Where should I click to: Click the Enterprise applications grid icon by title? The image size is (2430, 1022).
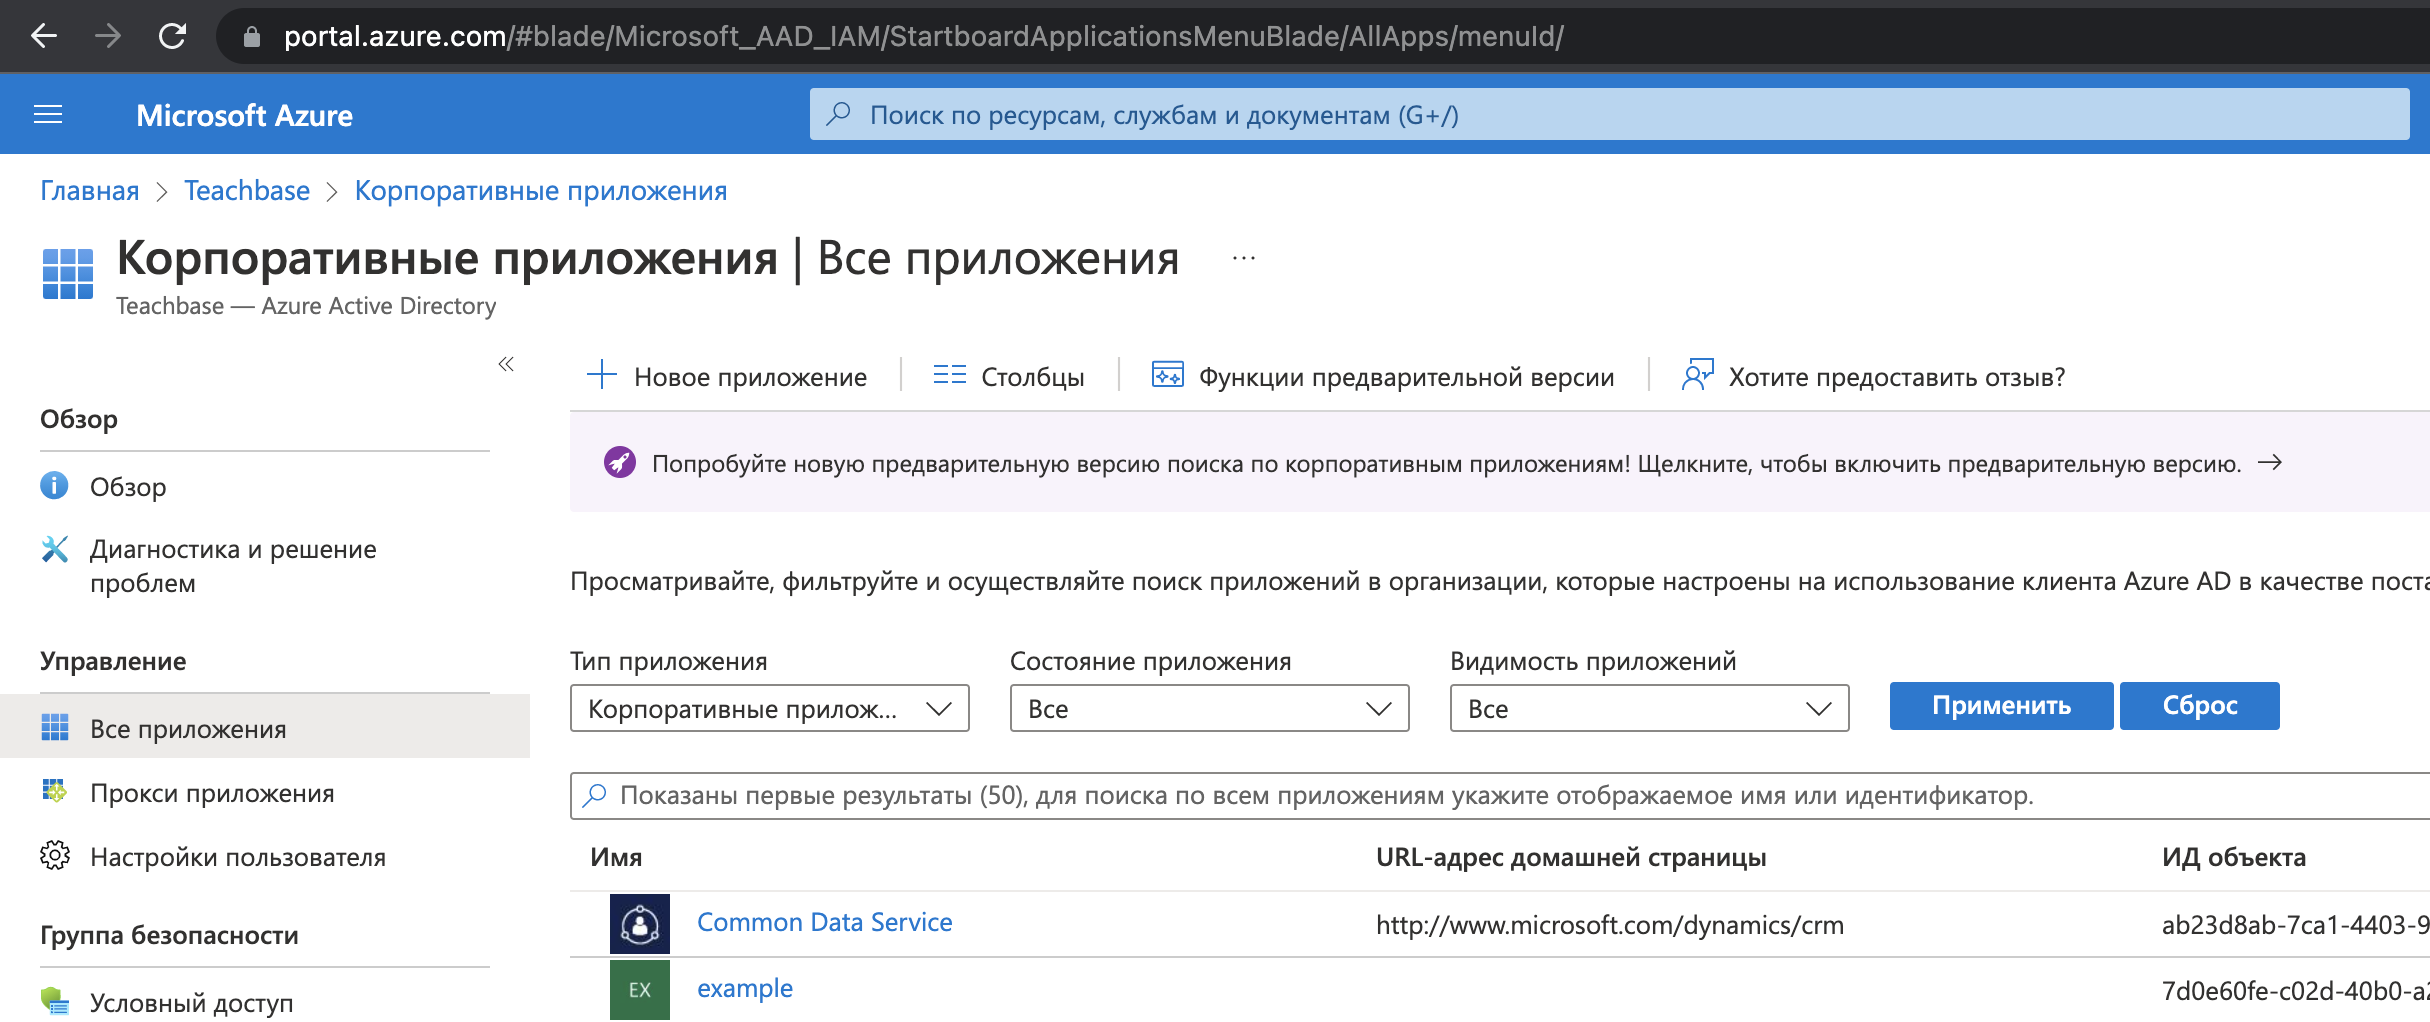pos(68,274)
